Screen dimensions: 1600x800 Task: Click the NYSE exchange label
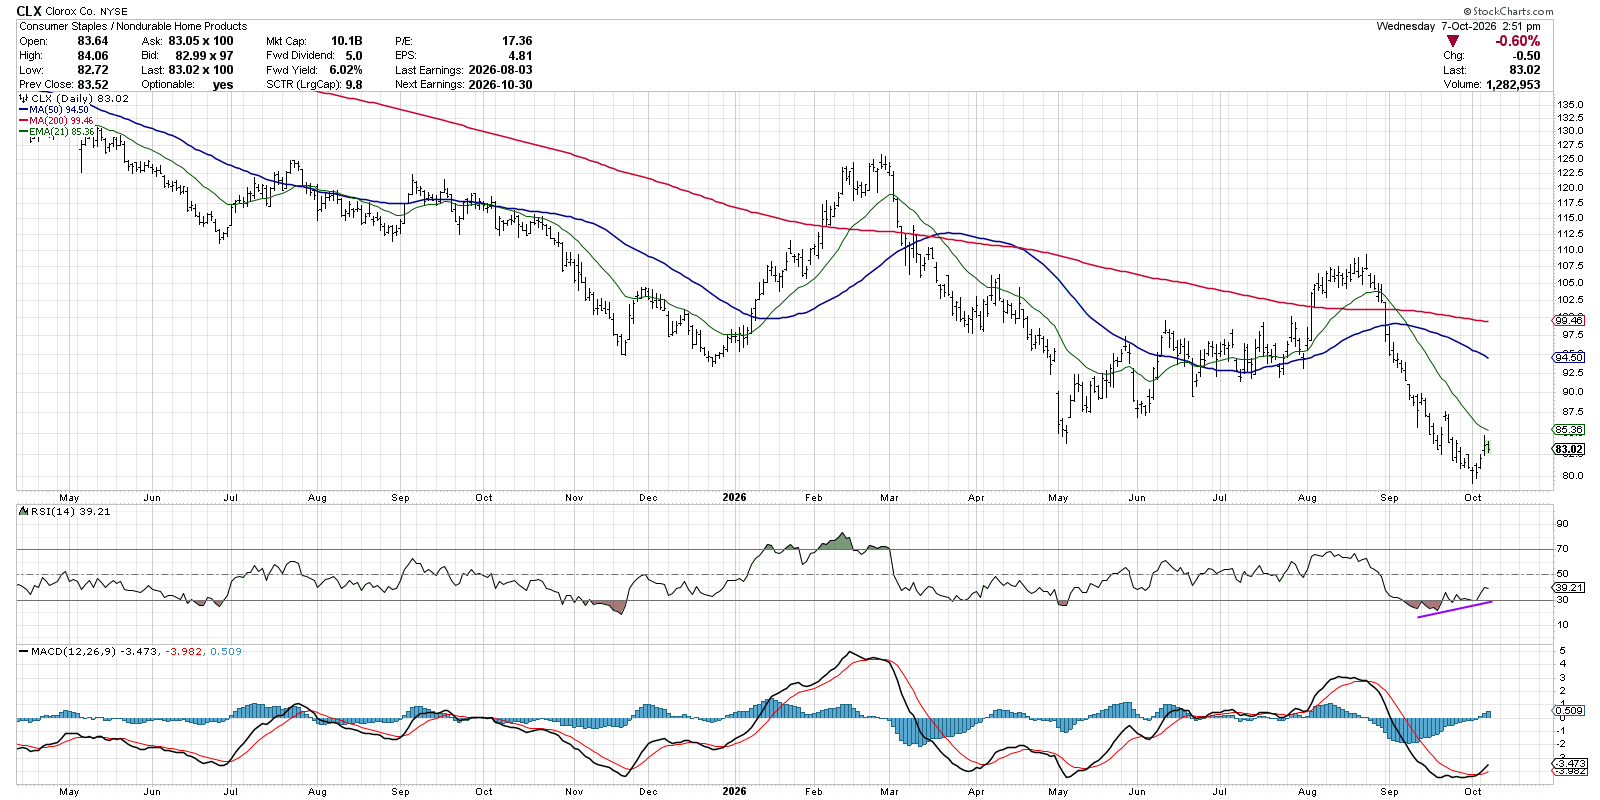pyautogui.click(x=114, y=12)
